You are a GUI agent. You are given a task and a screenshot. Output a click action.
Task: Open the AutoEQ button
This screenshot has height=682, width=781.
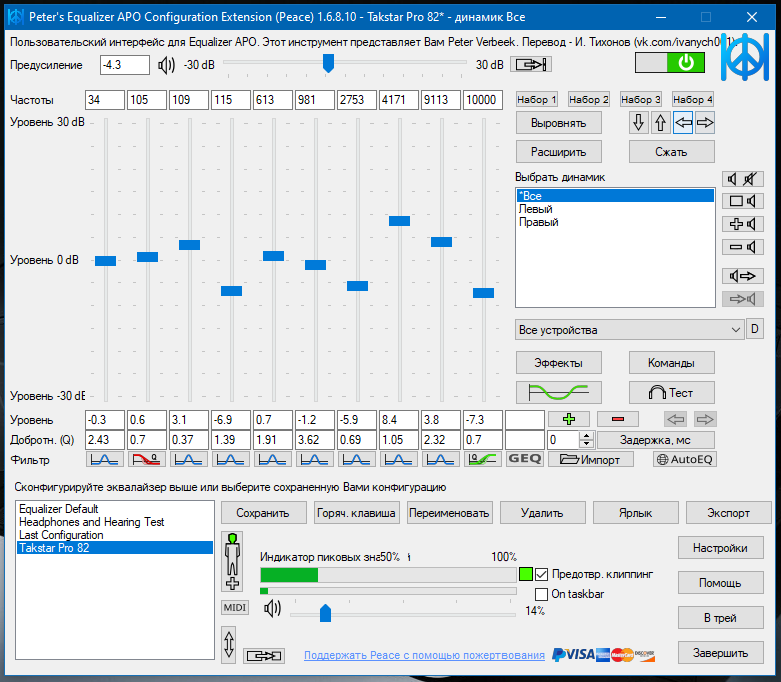click(x=685, y=459)
